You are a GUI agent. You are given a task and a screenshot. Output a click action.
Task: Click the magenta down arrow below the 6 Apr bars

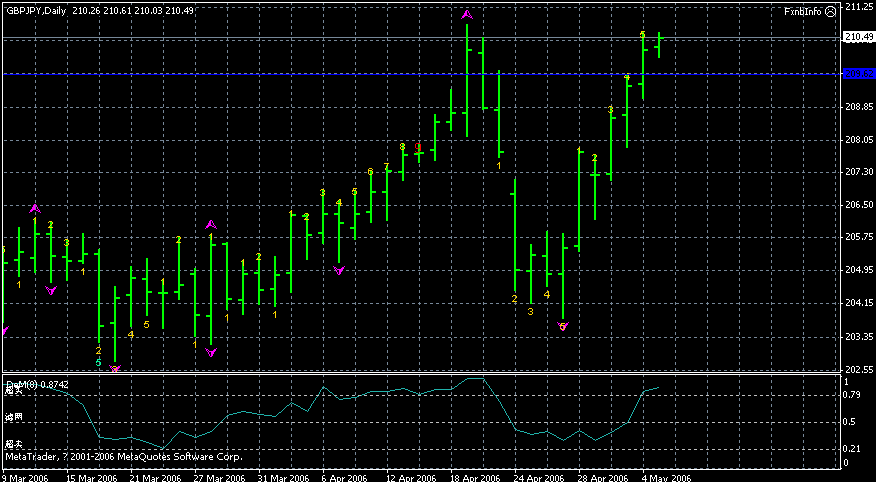point(339,271)
